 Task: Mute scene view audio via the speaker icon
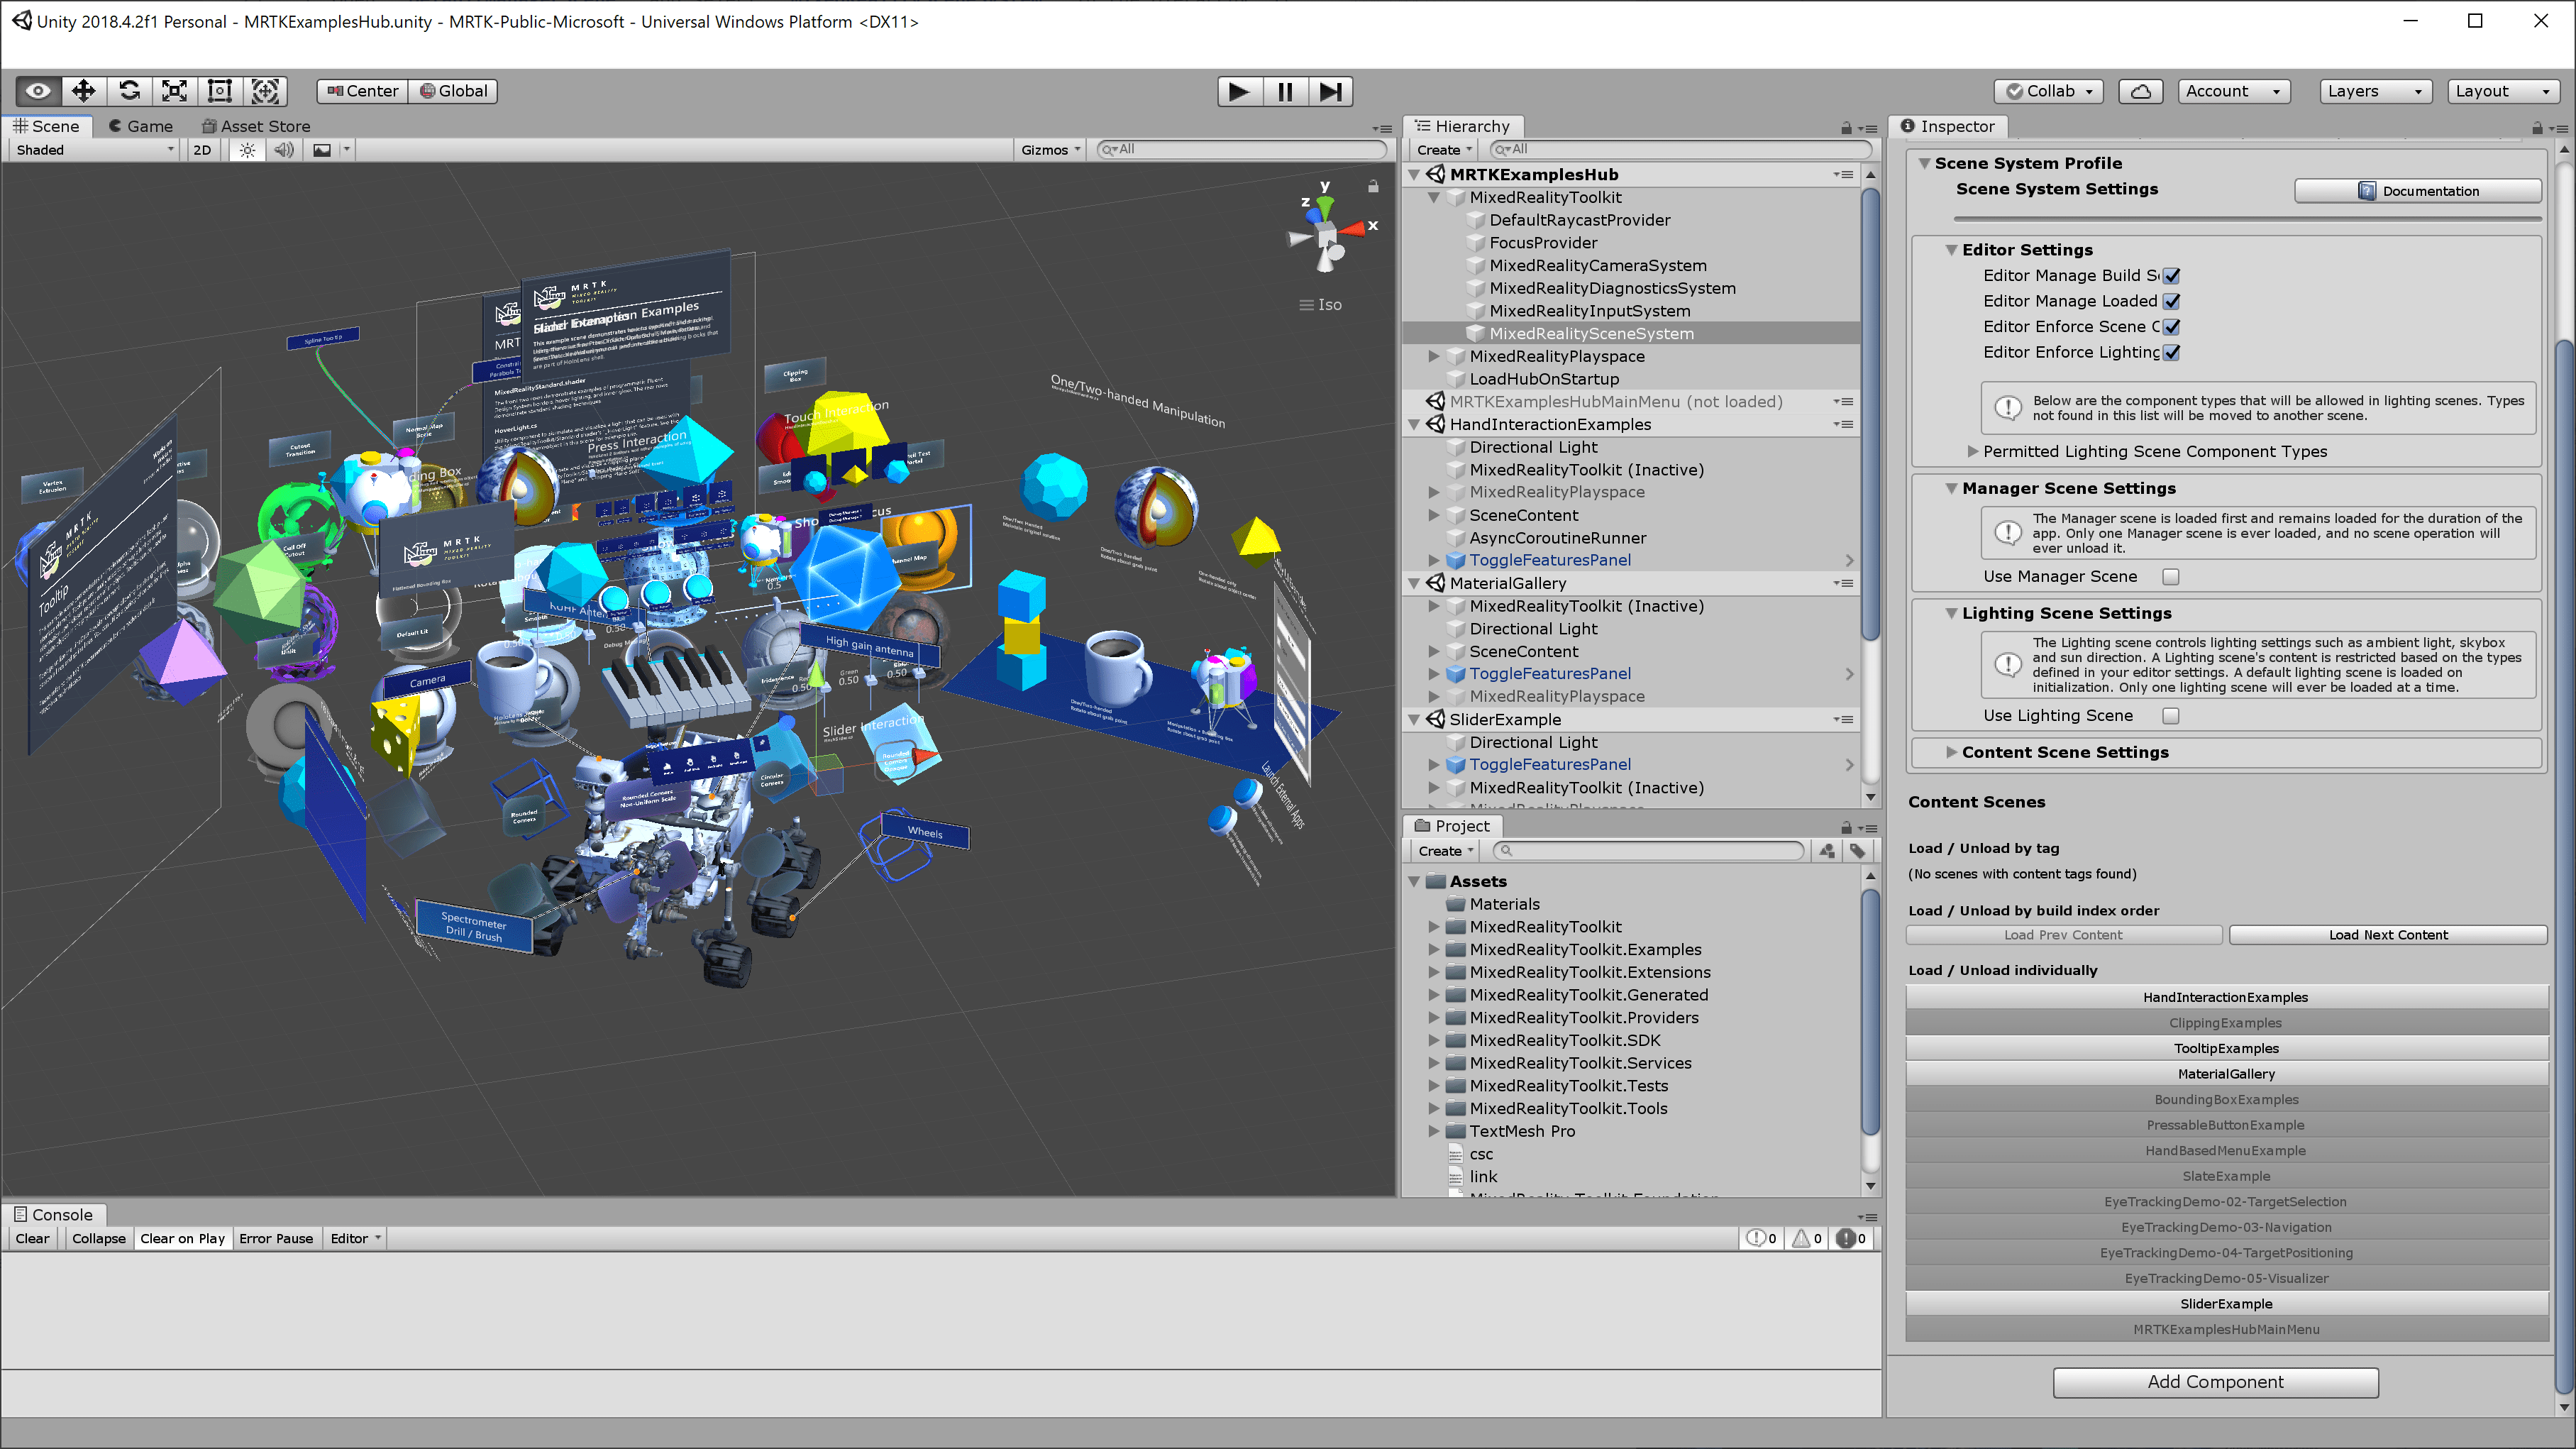pyautogui.click(x=284, y=149)
